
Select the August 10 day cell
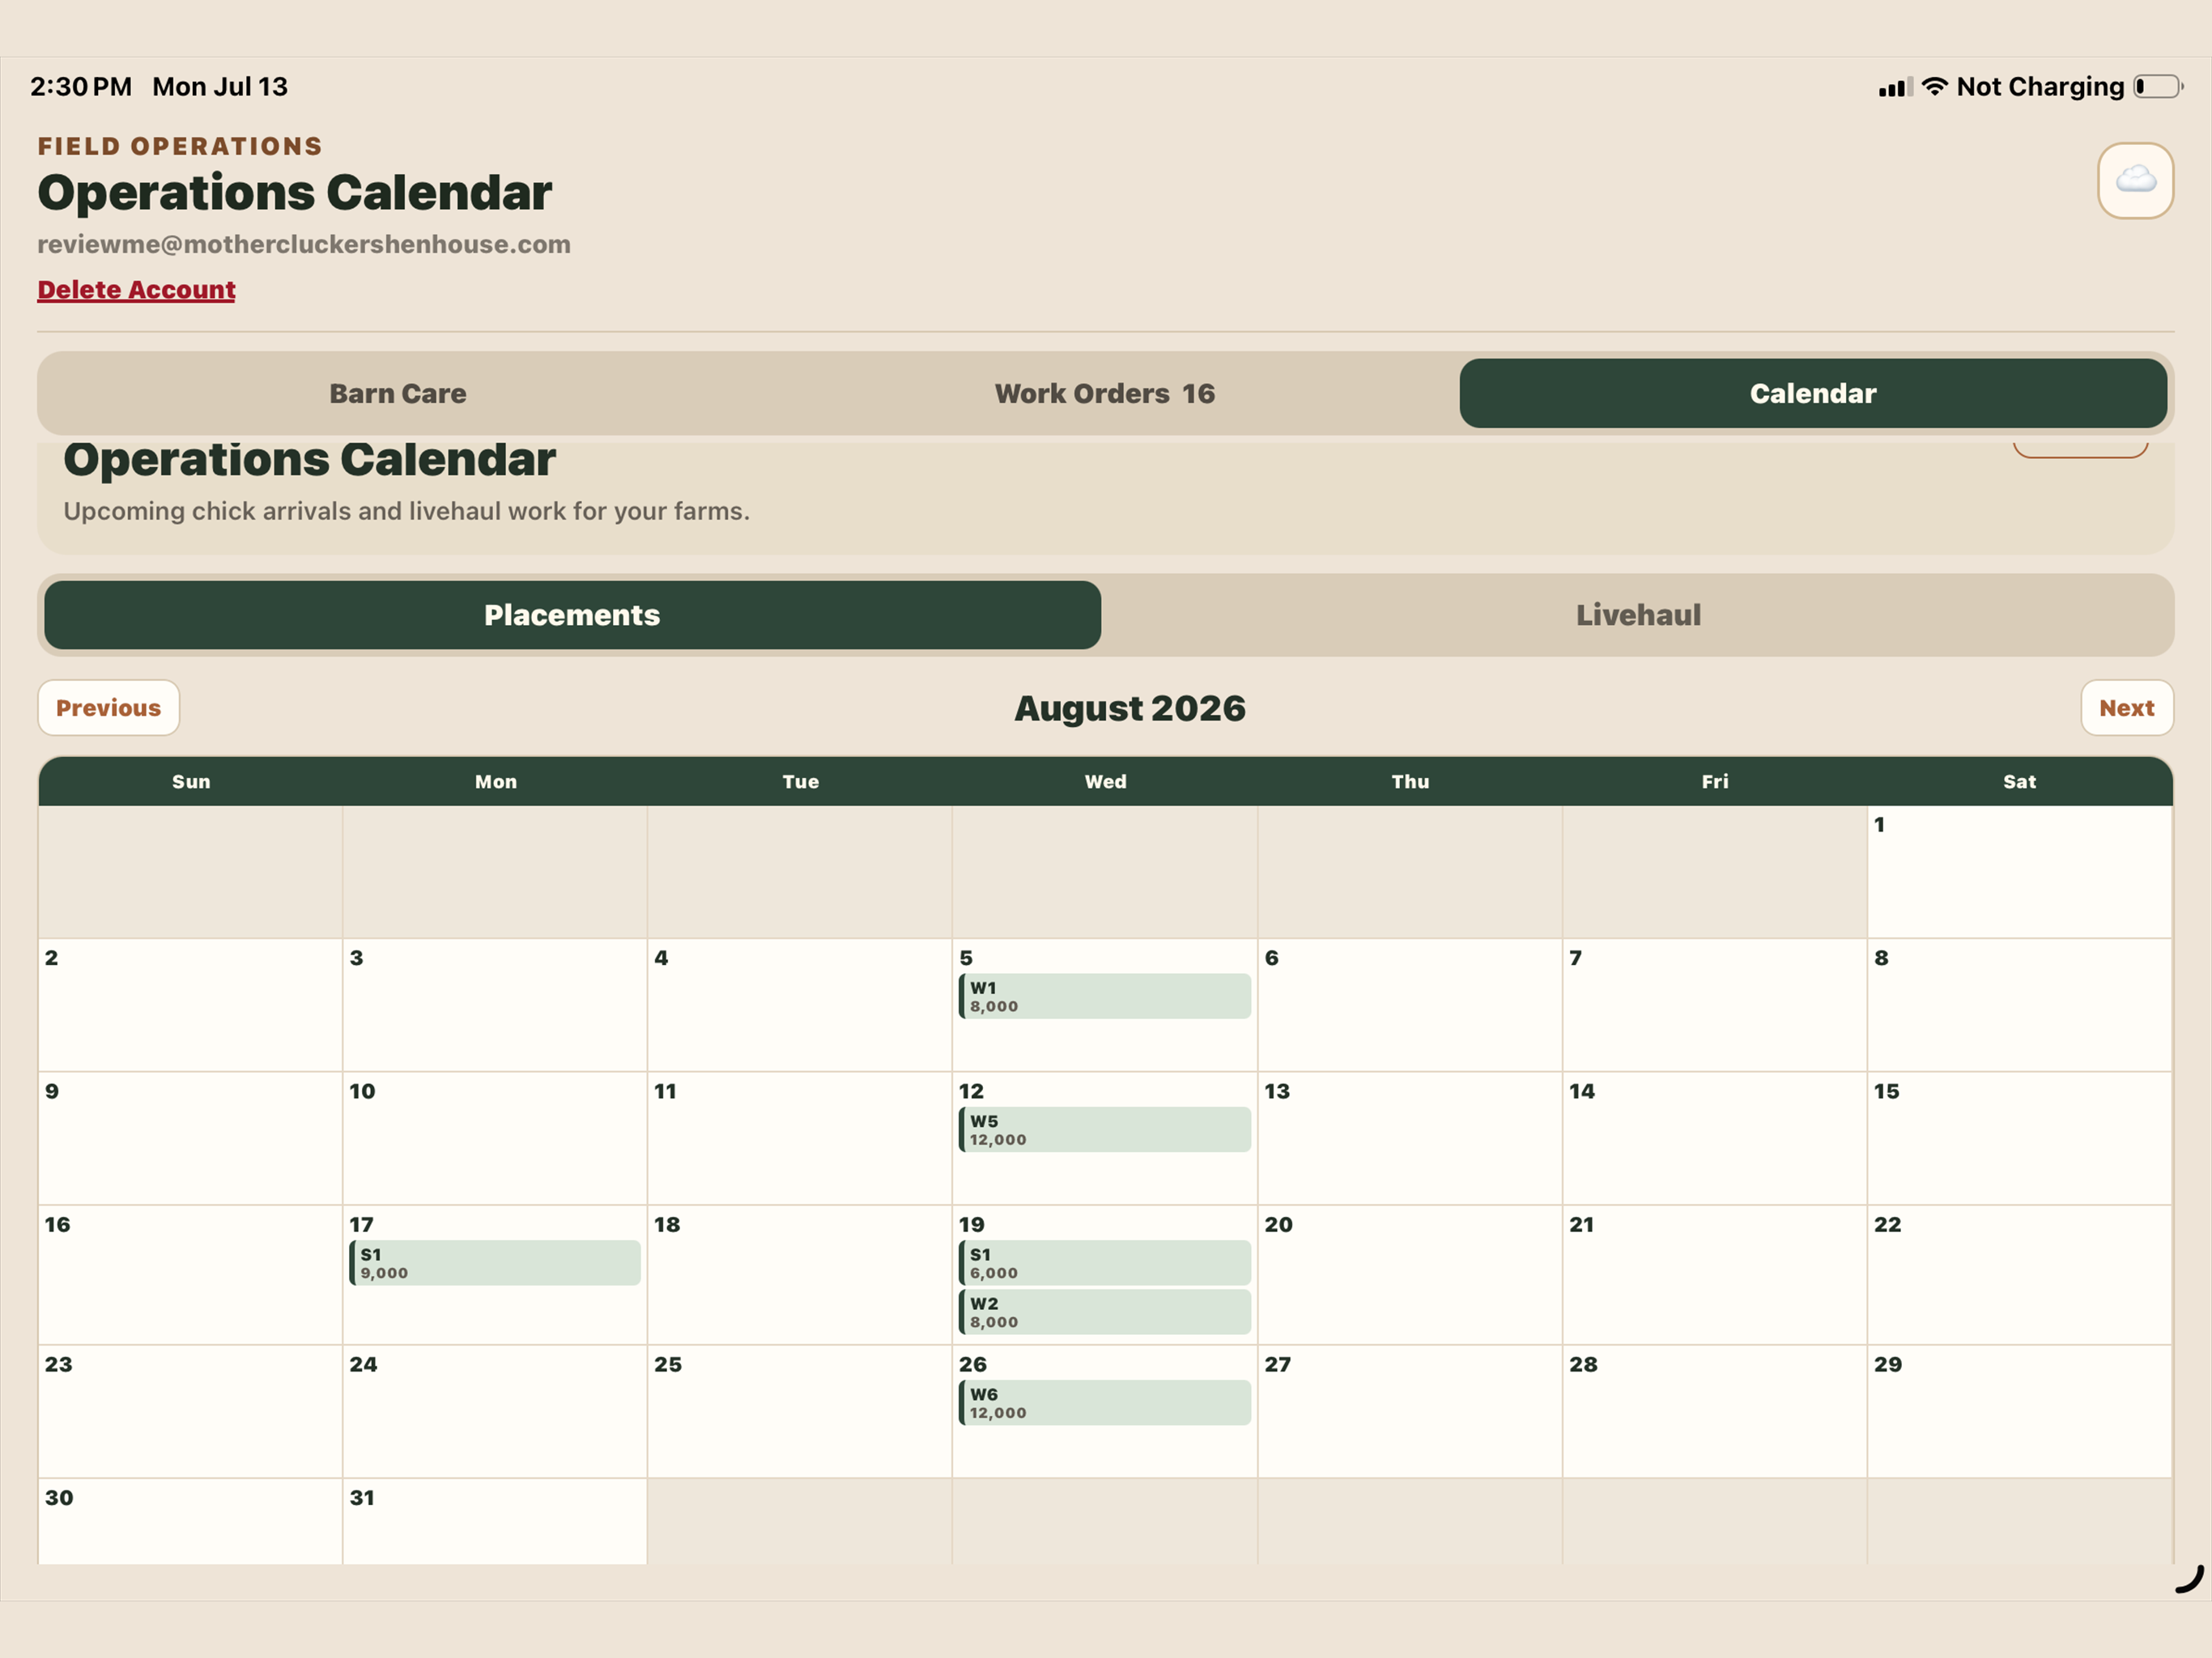495,1138
